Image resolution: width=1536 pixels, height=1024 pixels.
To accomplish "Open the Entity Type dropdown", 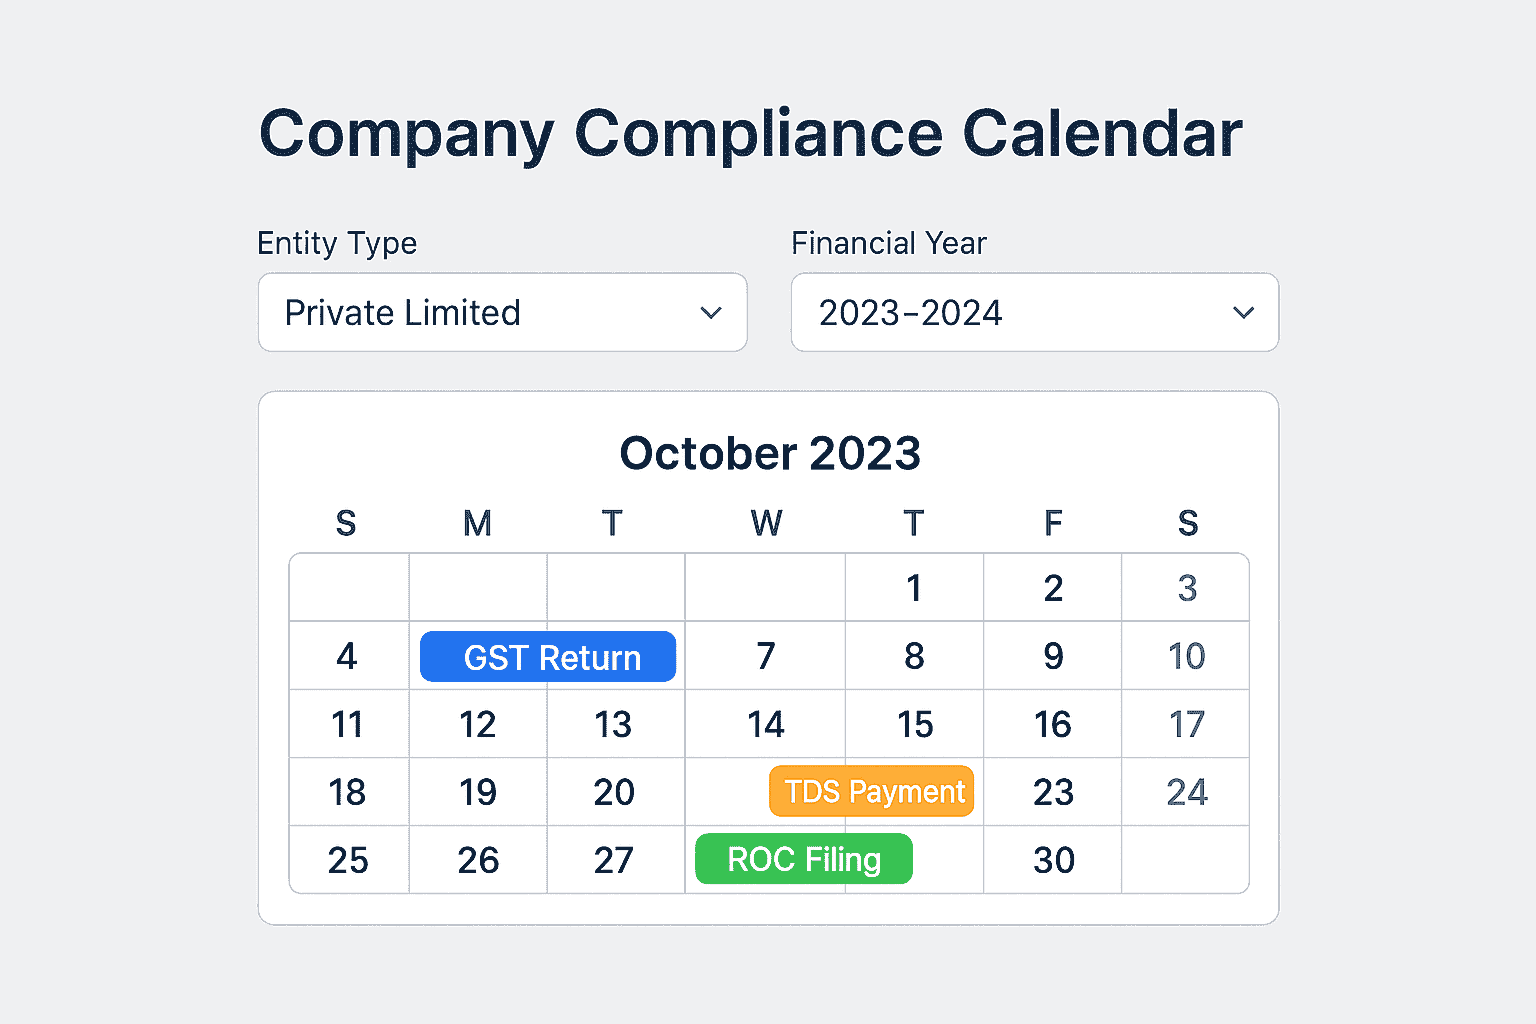I will pyautogui.click(x=502, y=313).
